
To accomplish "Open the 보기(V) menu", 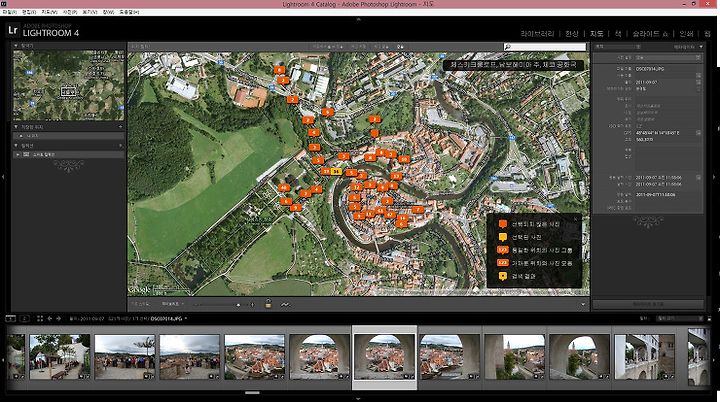I will tap(90, 12).
